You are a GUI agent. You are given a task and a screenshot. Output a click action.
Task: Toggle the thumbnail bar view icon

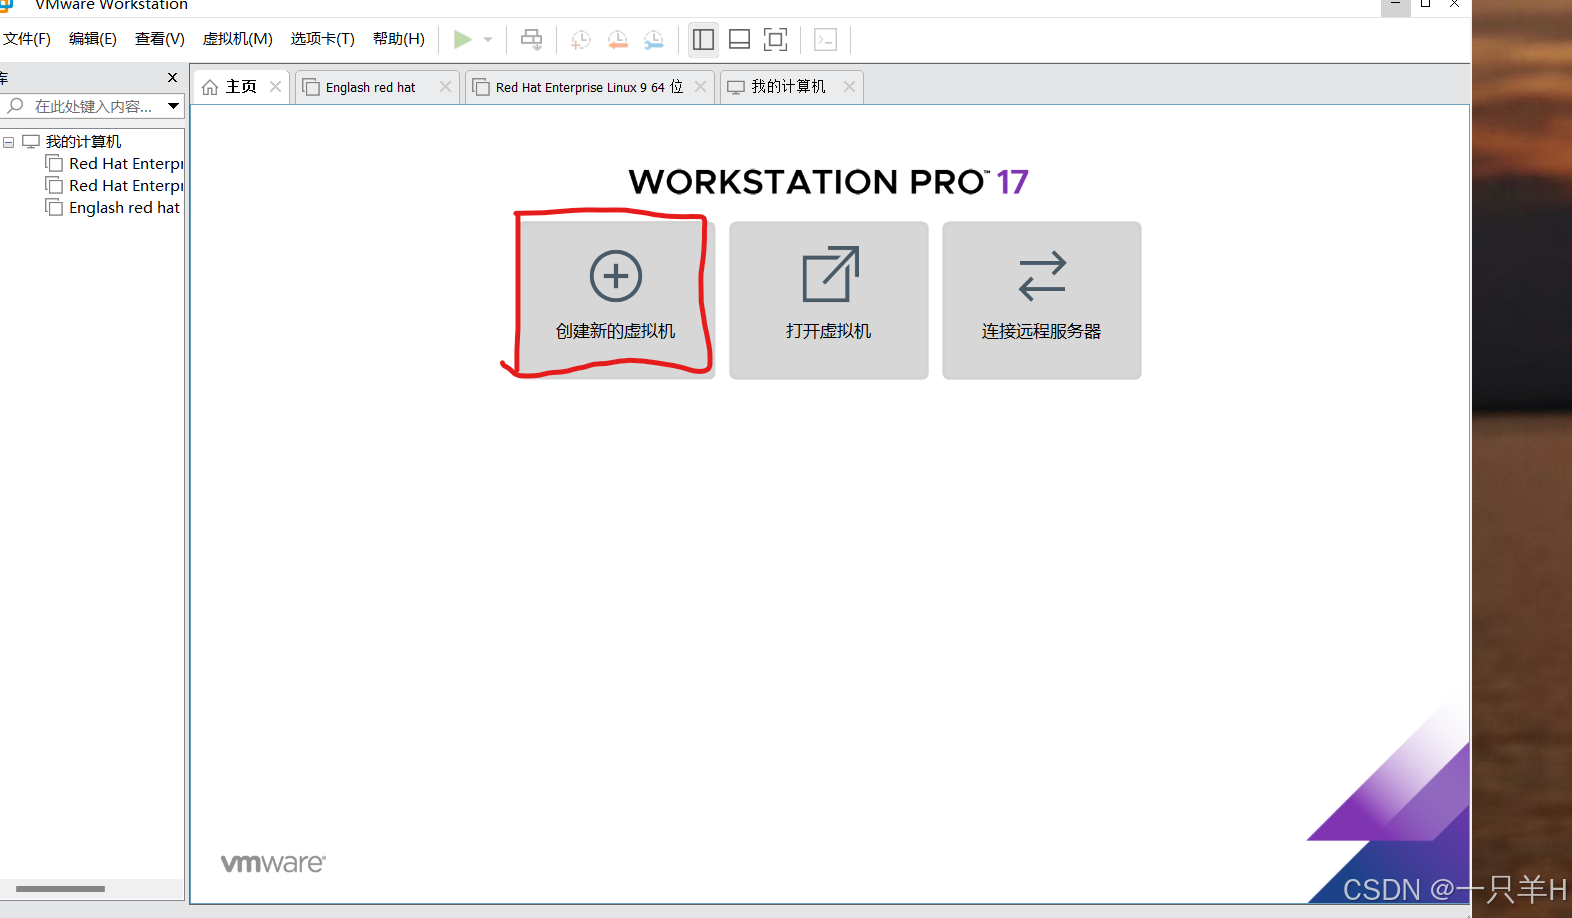click(x=739, y=40)
